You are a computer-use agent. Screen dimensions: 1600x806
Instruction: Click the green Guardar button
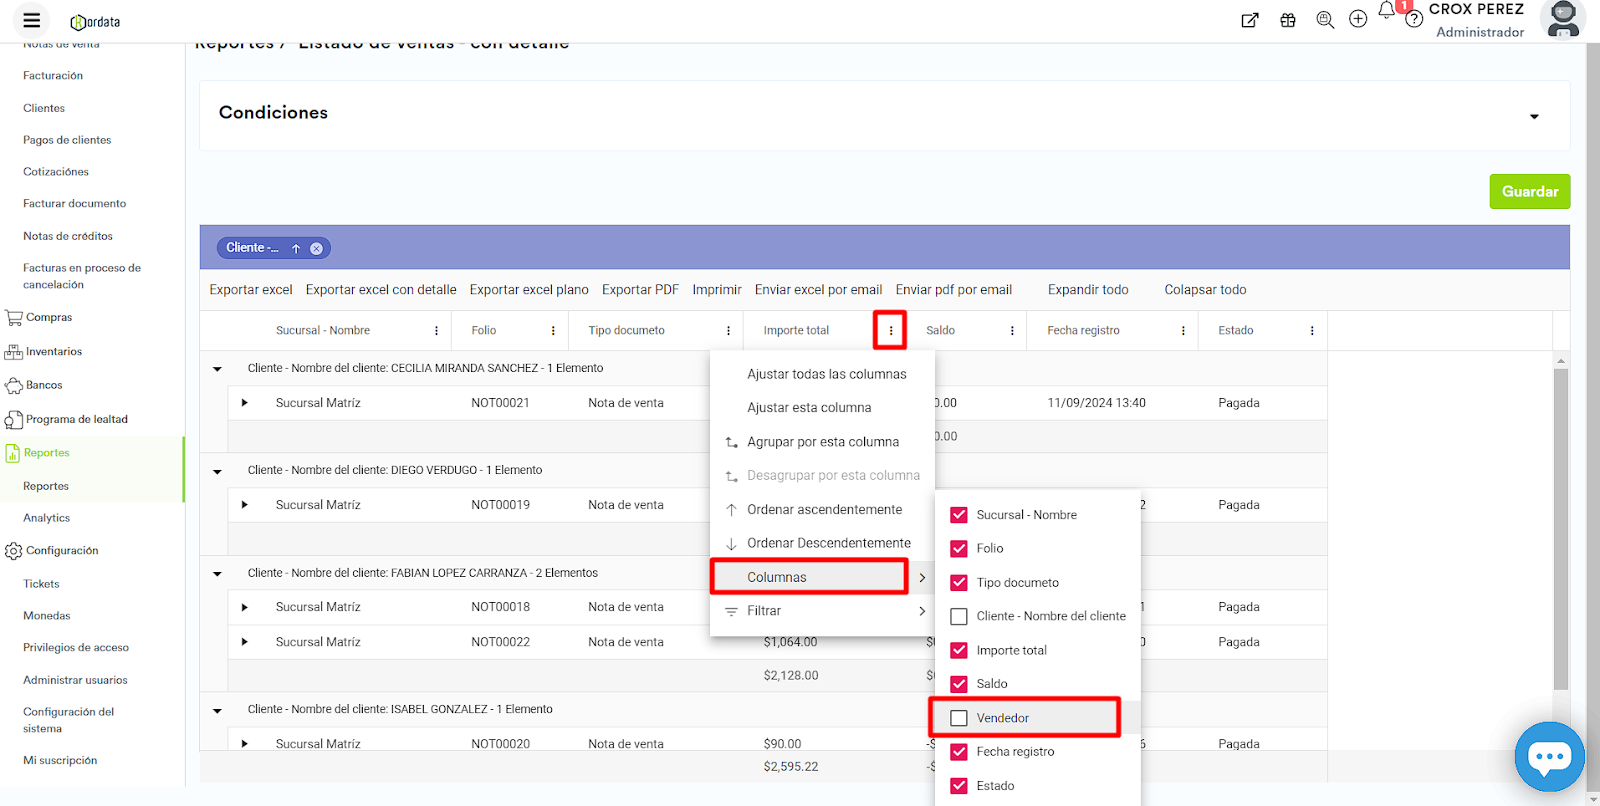click(x=1529, y=192)
